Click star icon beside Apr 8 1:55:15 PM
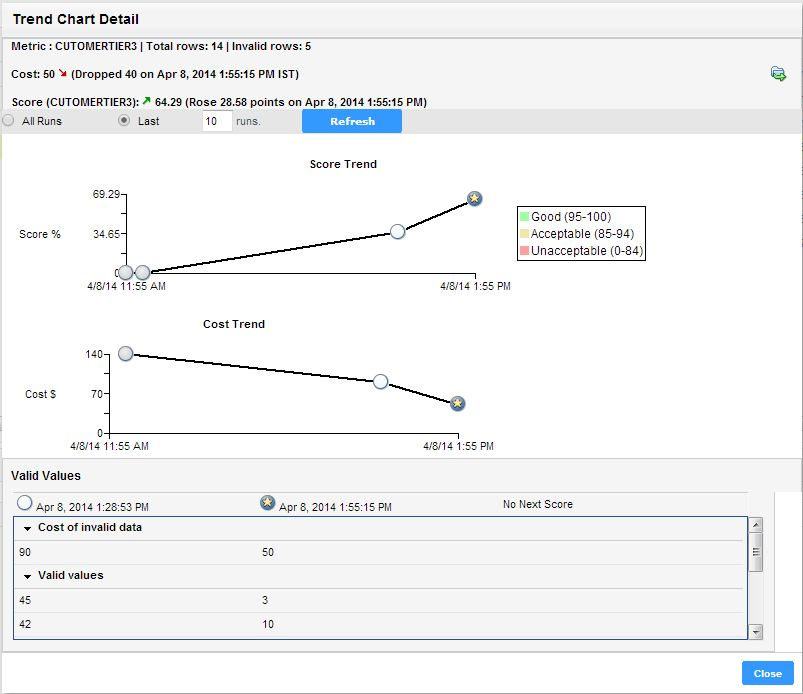803x694 pixels. pyautogui.click(x=267, y=503)
